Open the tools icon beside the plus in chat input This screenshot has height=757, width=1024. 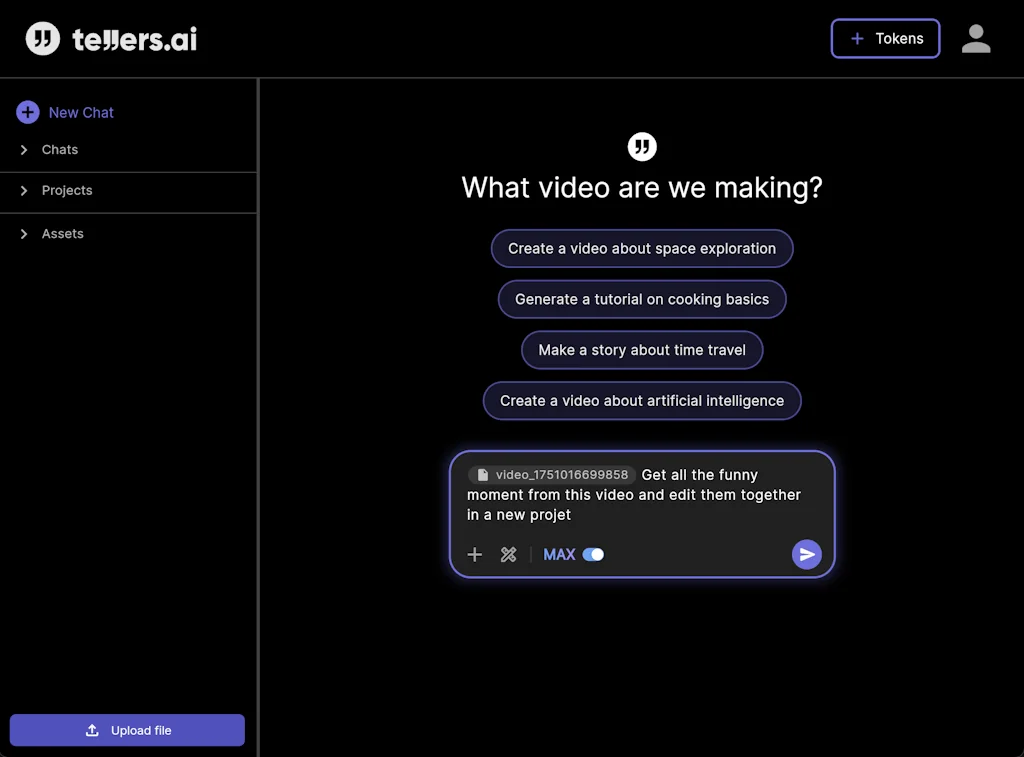(x=508, y=554)
